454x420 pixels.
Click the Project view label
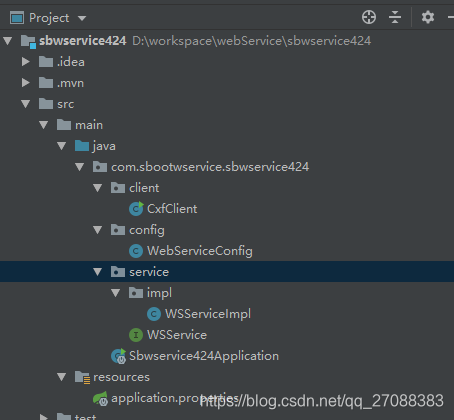point(49,18)
